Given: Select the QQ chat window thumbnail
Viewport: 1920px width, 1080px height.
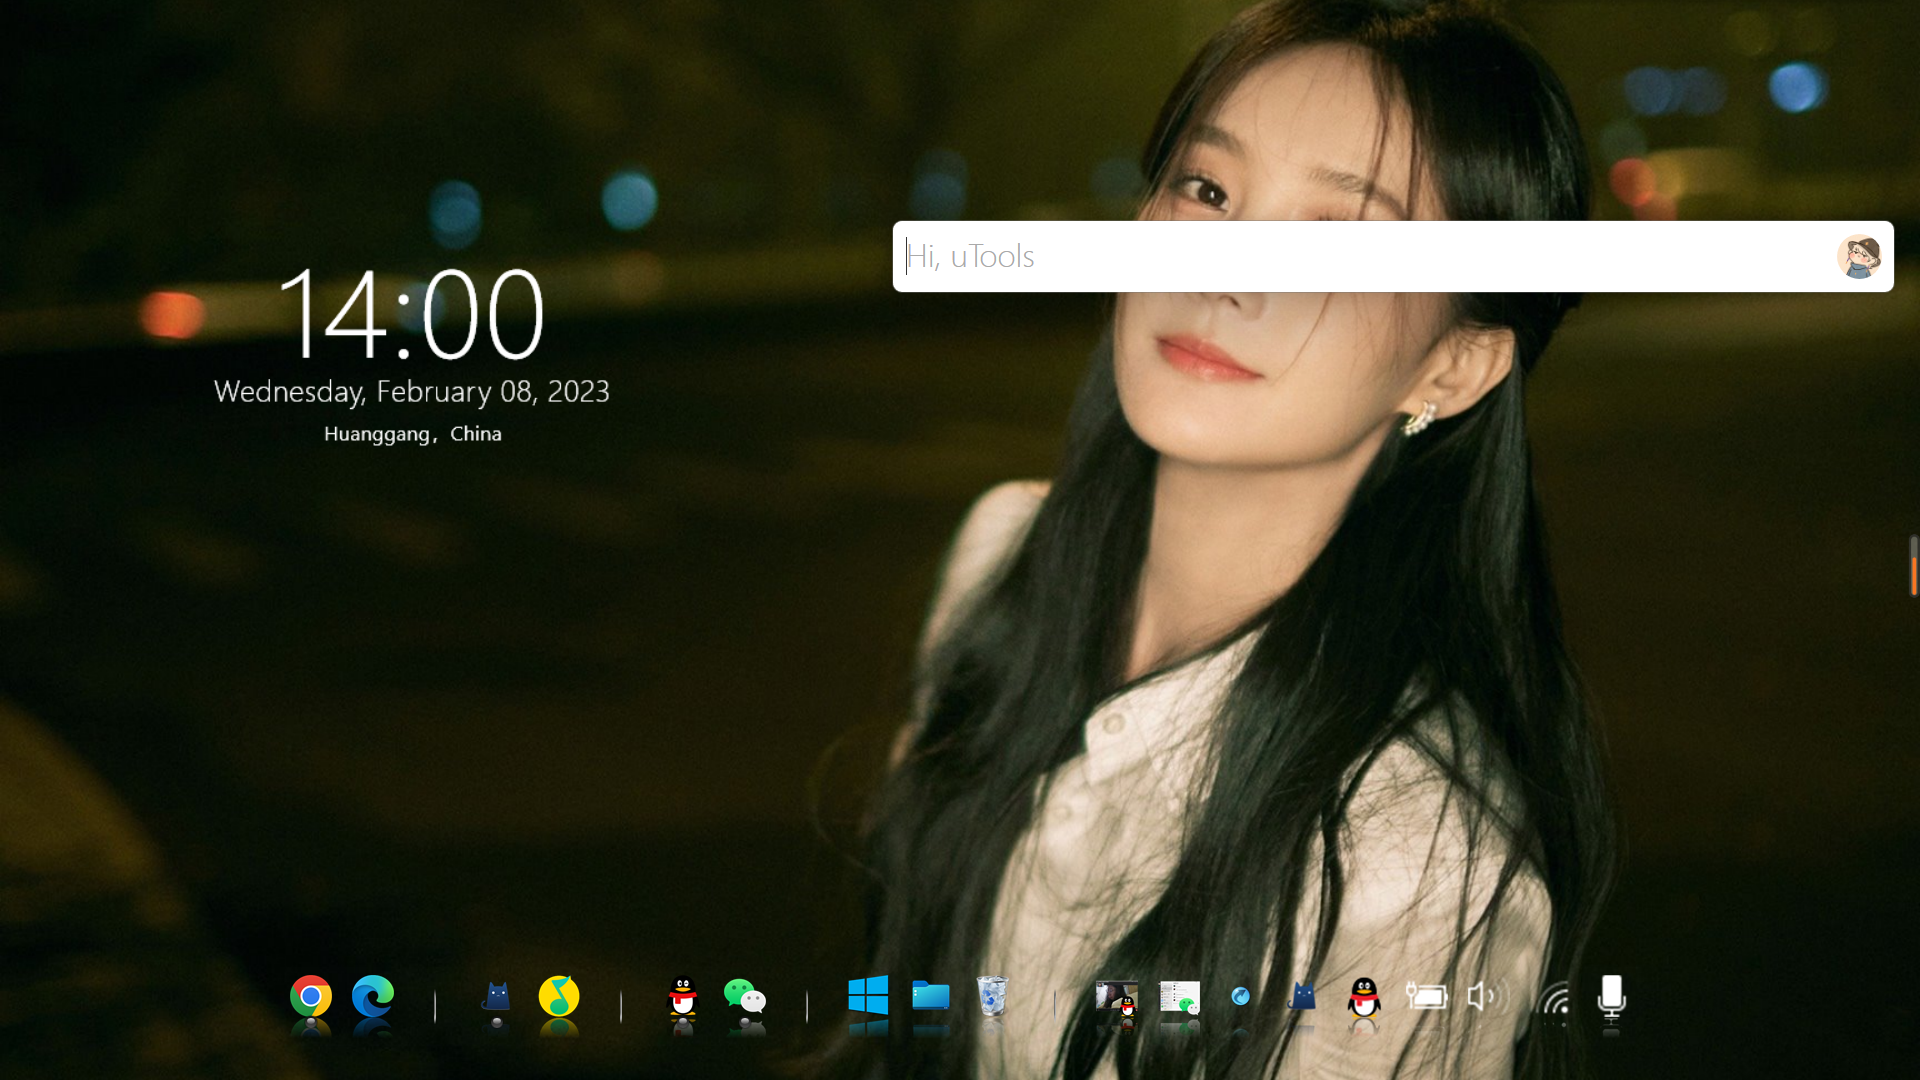Looking at the screenshot, I should click(x=1116, y=997).
